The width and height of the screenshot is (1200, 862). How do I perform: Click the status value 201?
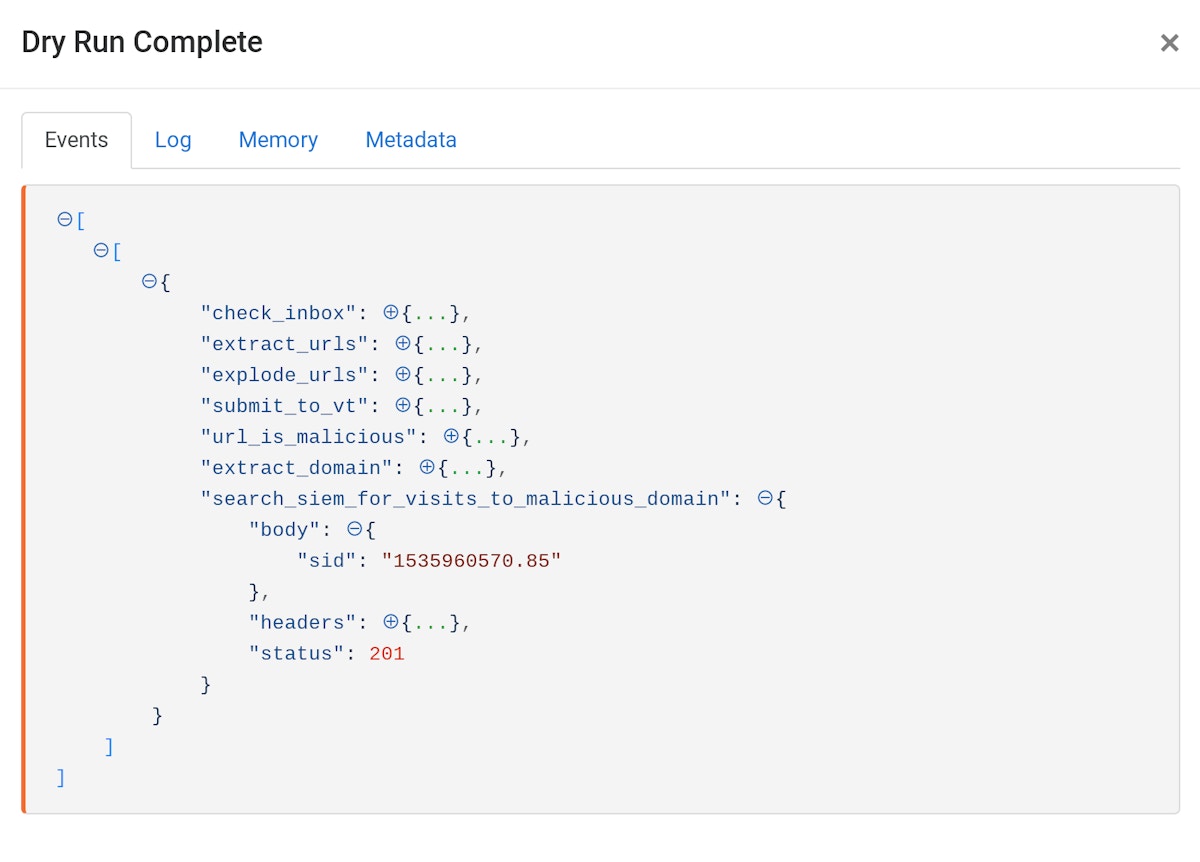click(x=387, y=654)
